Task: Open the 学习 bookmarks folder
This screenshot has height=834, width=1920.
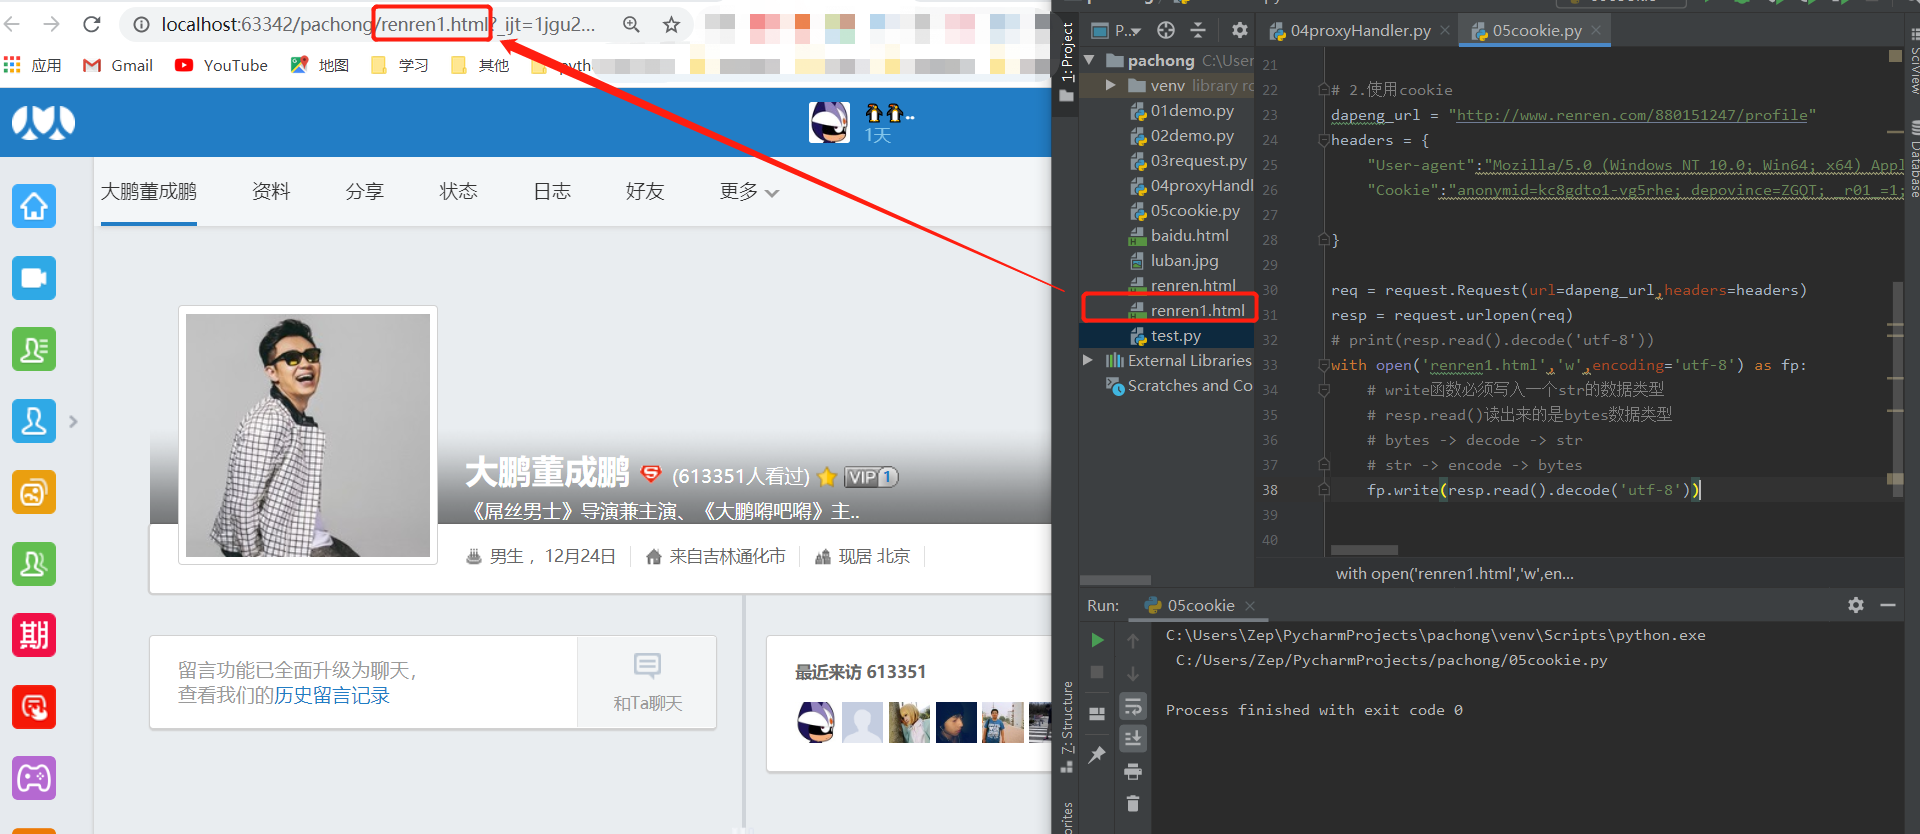Action: click(x=400, y=65)
